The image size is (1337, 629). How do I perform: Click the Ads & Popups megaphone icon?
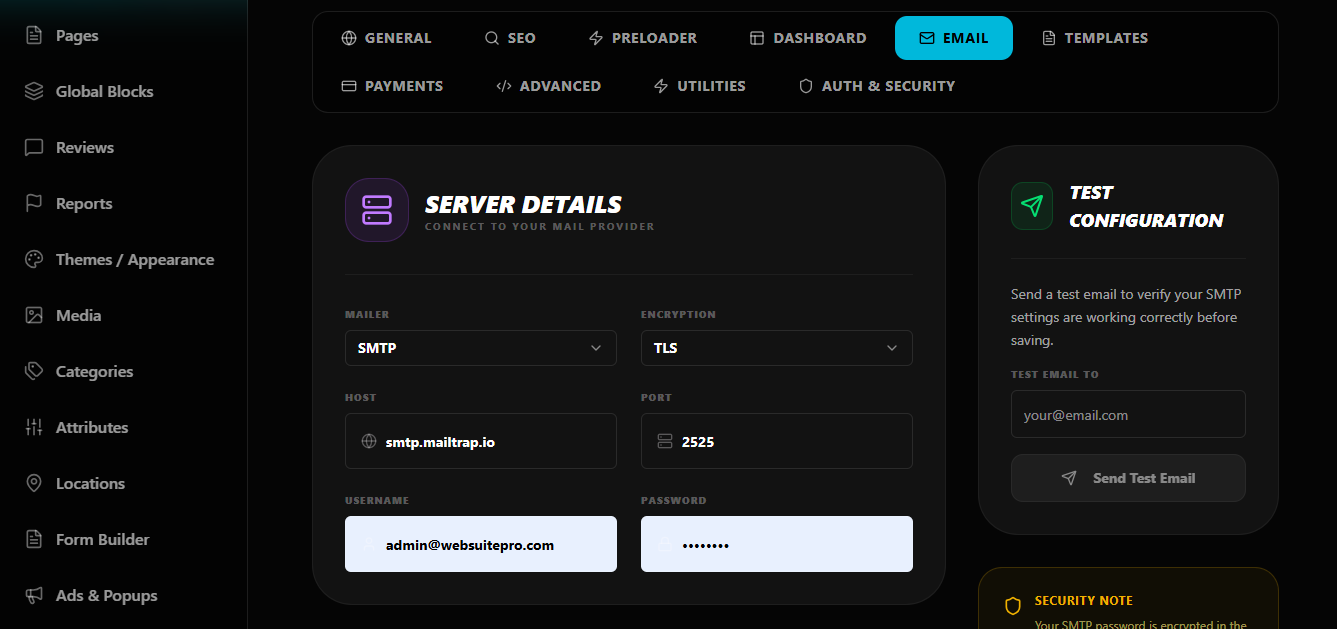pos(34,596)
